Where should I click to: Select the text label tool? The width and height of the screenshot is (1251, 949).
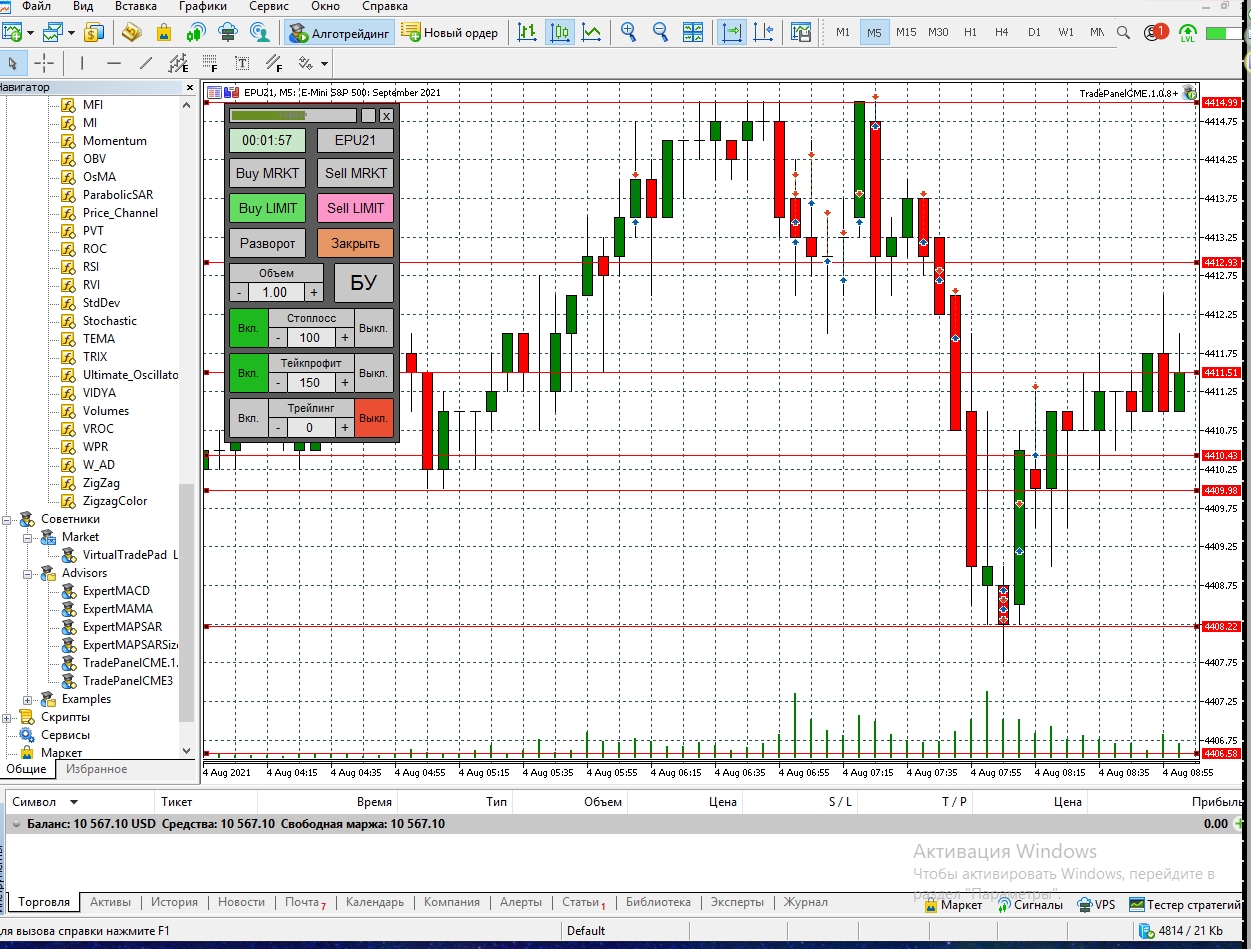[242, 64]
